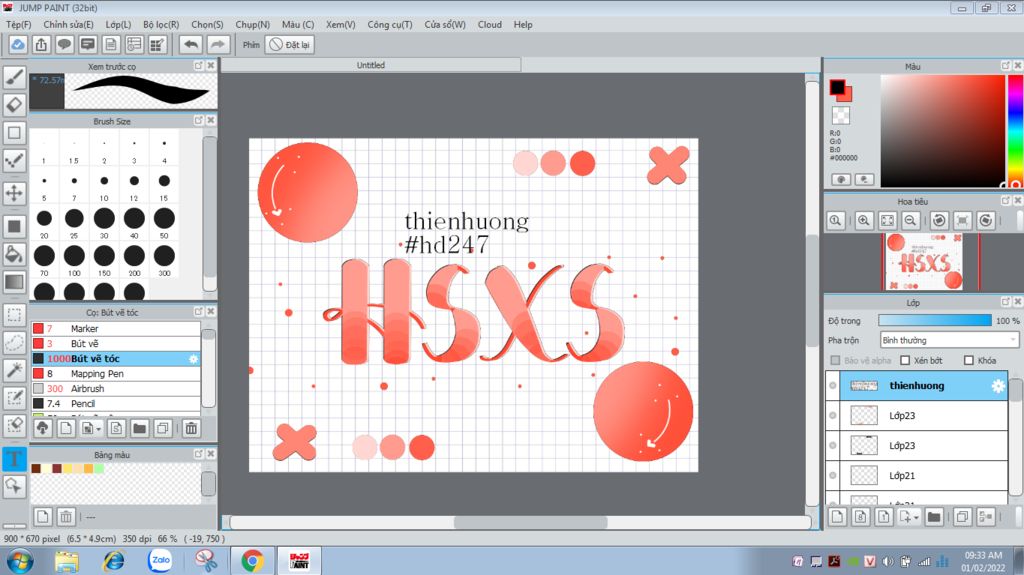Open Google Chrome from the taskbar
The image size is (1024, 575).
click(252, 561)
